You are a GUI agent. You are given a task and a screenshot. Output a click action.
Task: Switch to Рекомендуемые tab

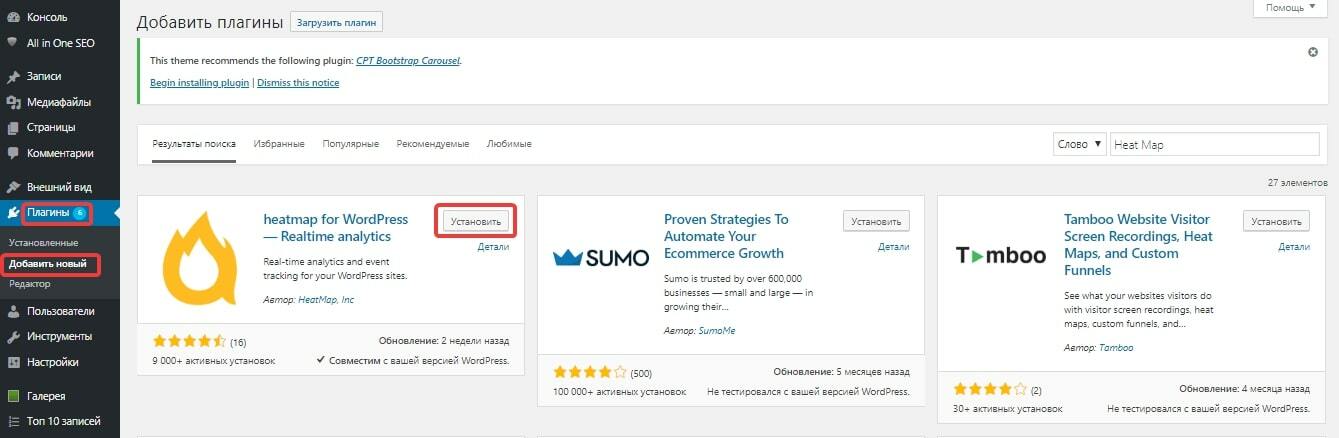click(432, 144)
